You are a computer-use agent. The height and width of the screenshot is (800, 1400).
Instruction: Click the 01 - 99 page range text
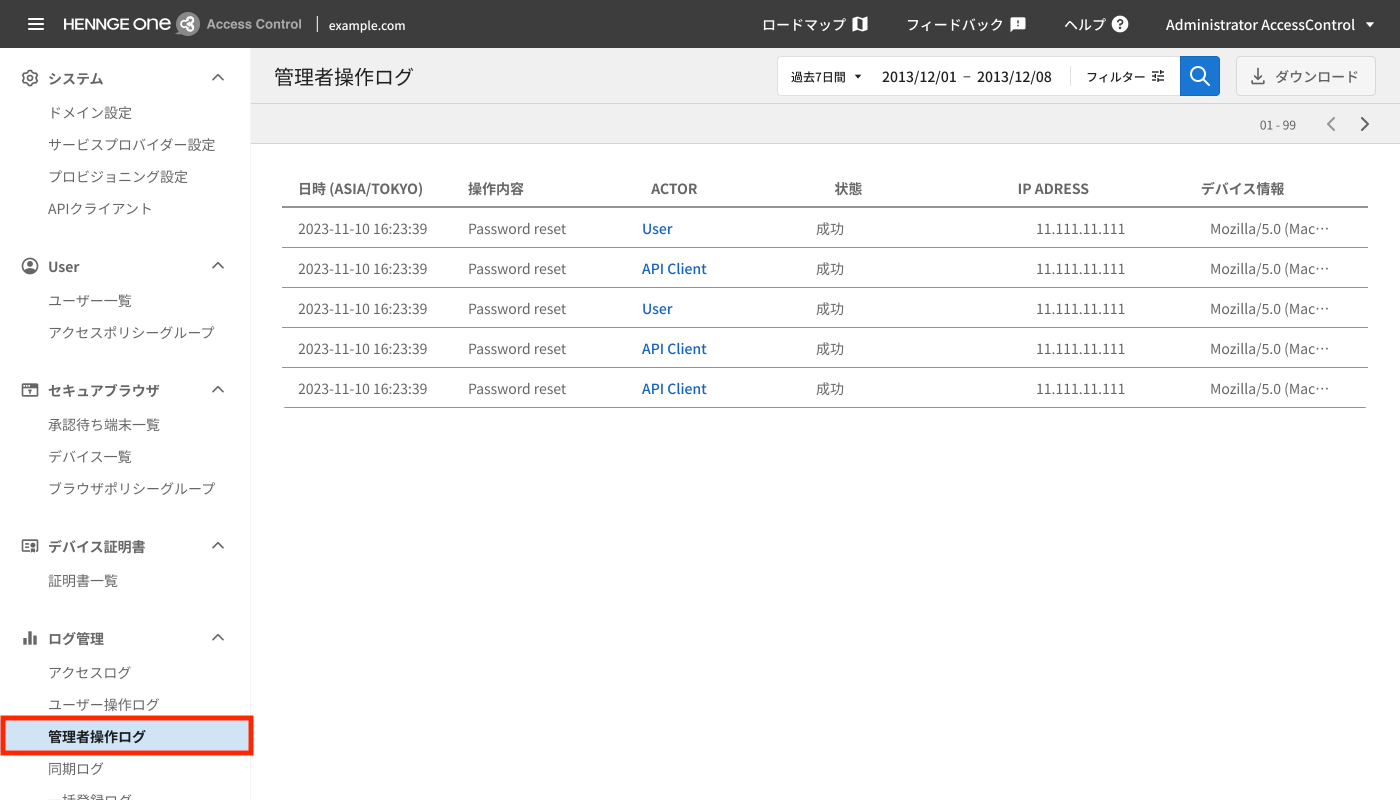1278,125
